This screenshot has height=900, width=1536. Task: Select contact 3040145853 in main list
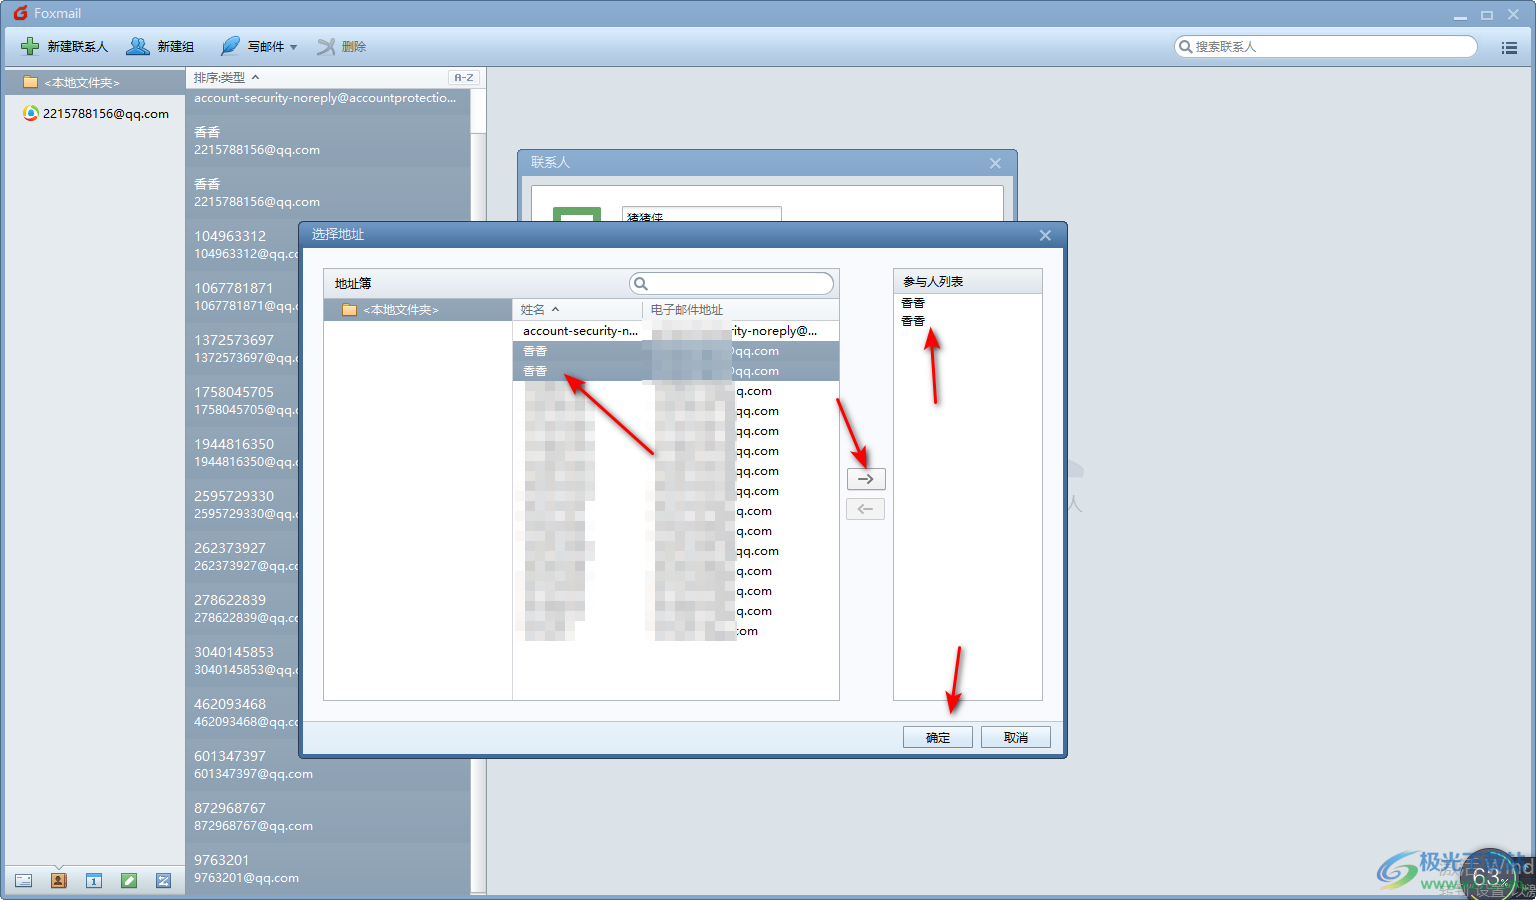(242, 660)
